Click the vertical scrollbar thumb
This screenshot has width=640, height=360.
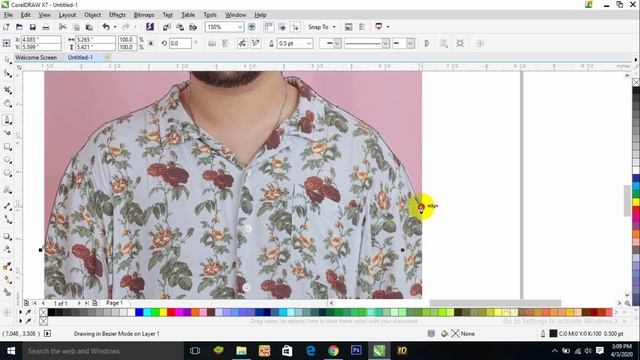click(x=628, y=201)
